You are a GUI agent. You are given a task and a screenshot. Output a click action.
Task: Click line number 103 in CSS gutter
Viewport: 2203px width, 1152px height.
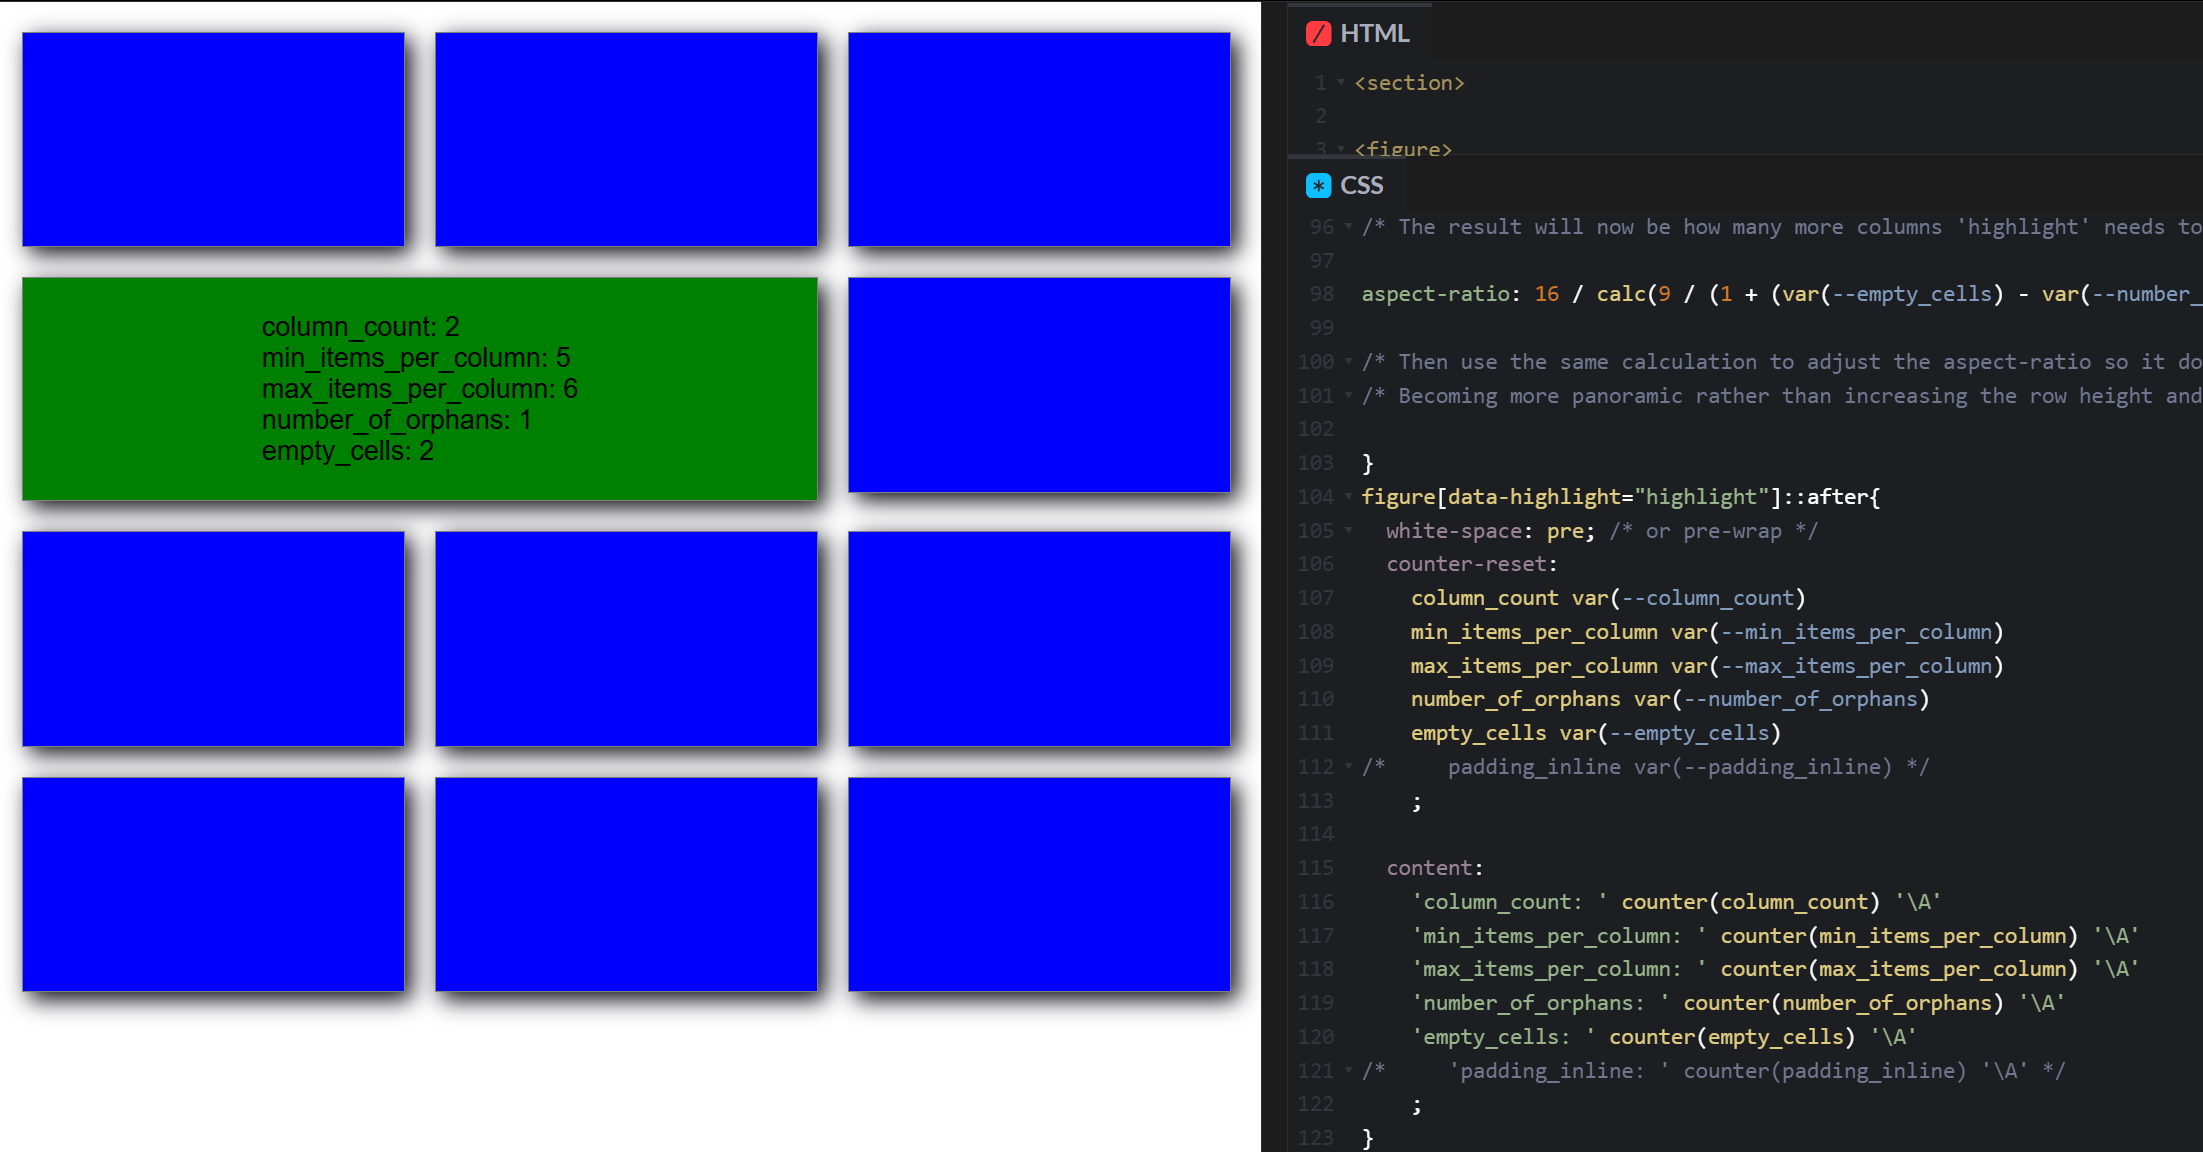click(1315, 463)
